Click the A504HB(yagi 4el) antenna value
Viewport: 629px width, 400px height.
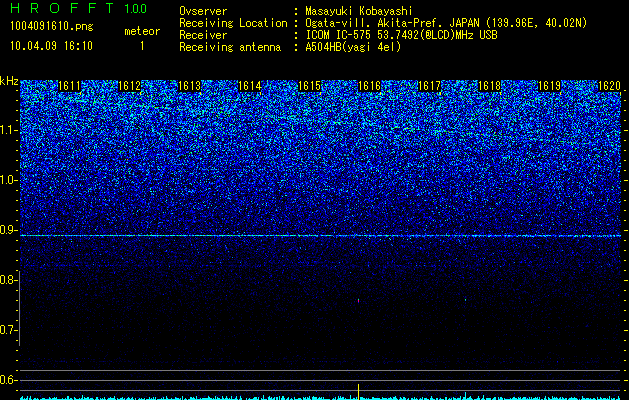click(353, 47)
